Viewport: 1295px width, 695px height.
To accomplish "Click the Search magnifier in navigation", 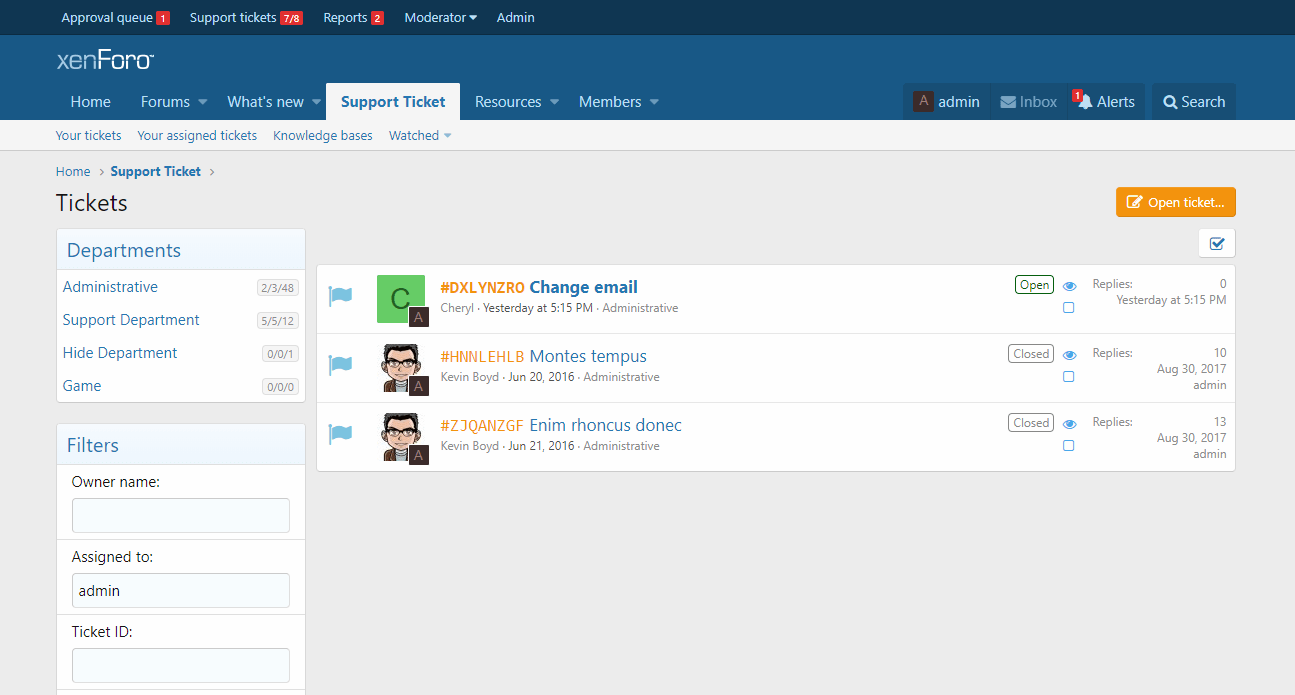I will click(x=1170, y=102).
